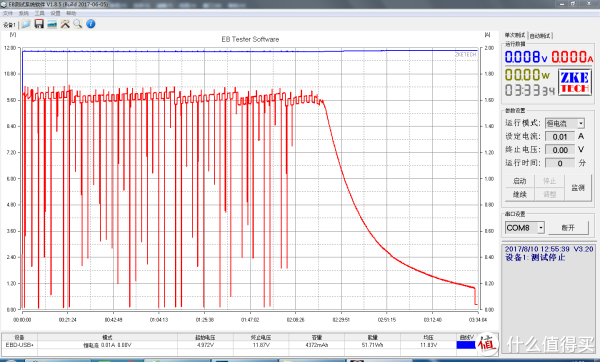The width and height of the screenshot is (600, 362).
Task: Click the 测试停止 status log message
Action: pyautogui.click(x=548, y=258)
